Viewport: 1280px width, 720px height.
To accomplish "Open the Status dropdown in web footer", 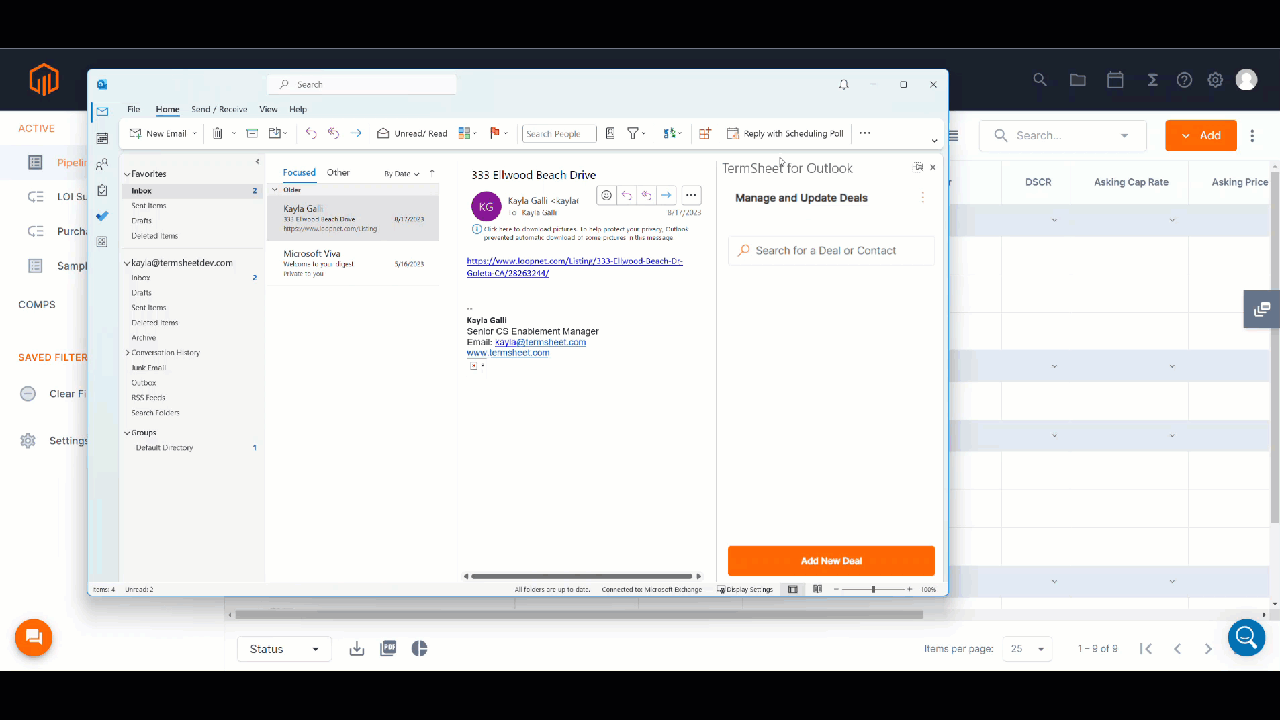I will point(284,649).
